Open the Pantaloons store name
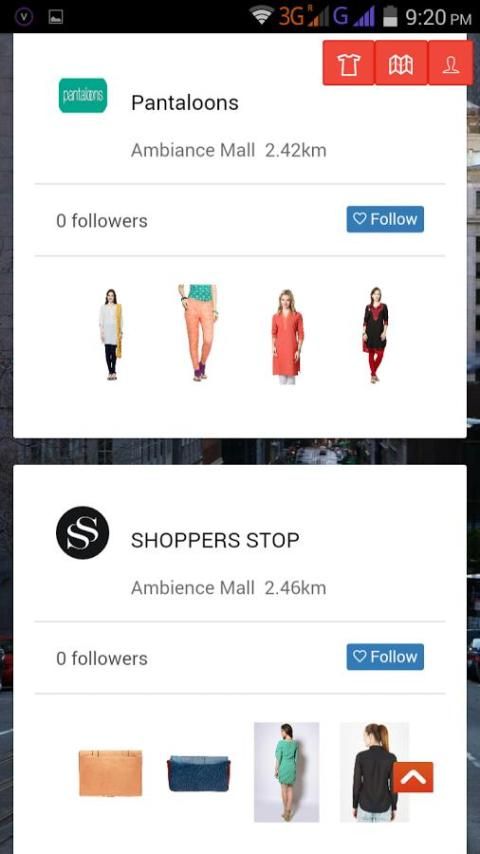Viewport: 480px width, 854px height. pos(185,102)
